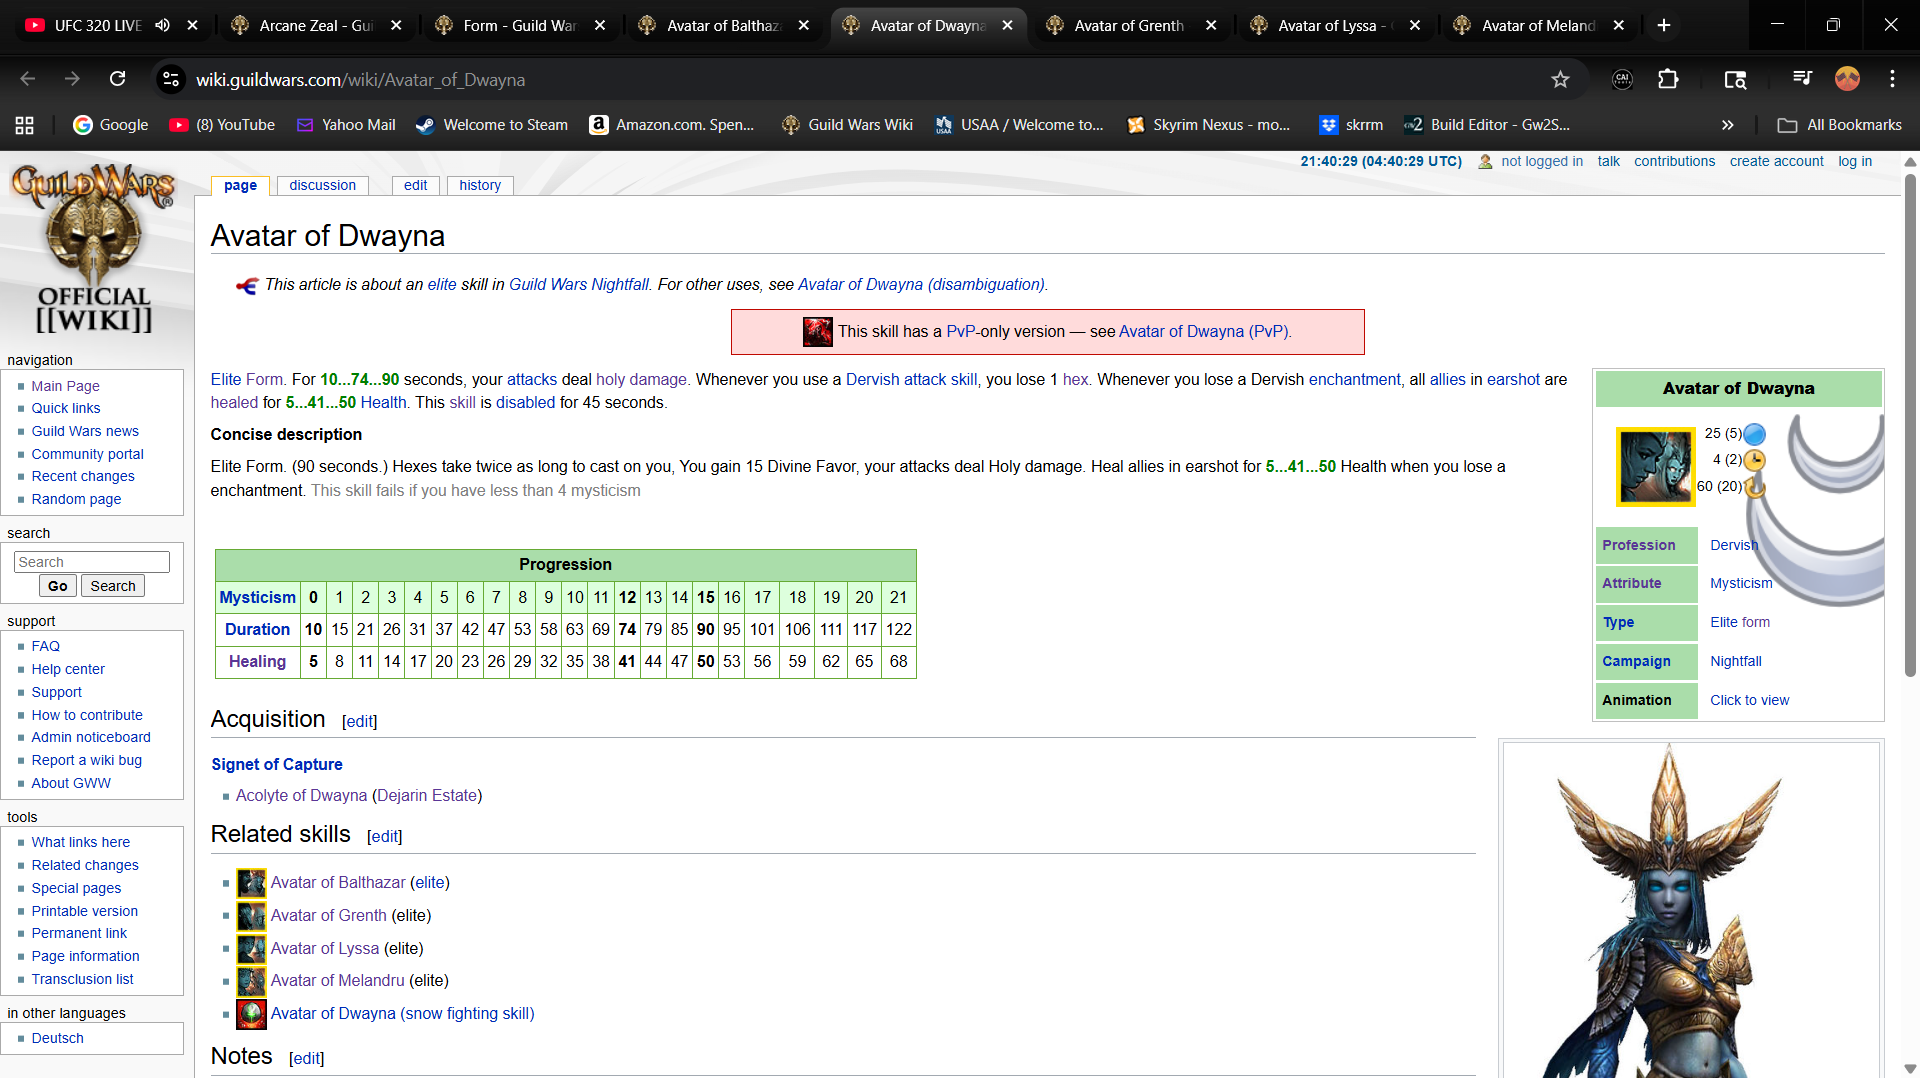Edit the Acquisition section
Image resolution: width=1920 pixels, height=1078 pixels.
pyautogui.click(x=359, y=722)
